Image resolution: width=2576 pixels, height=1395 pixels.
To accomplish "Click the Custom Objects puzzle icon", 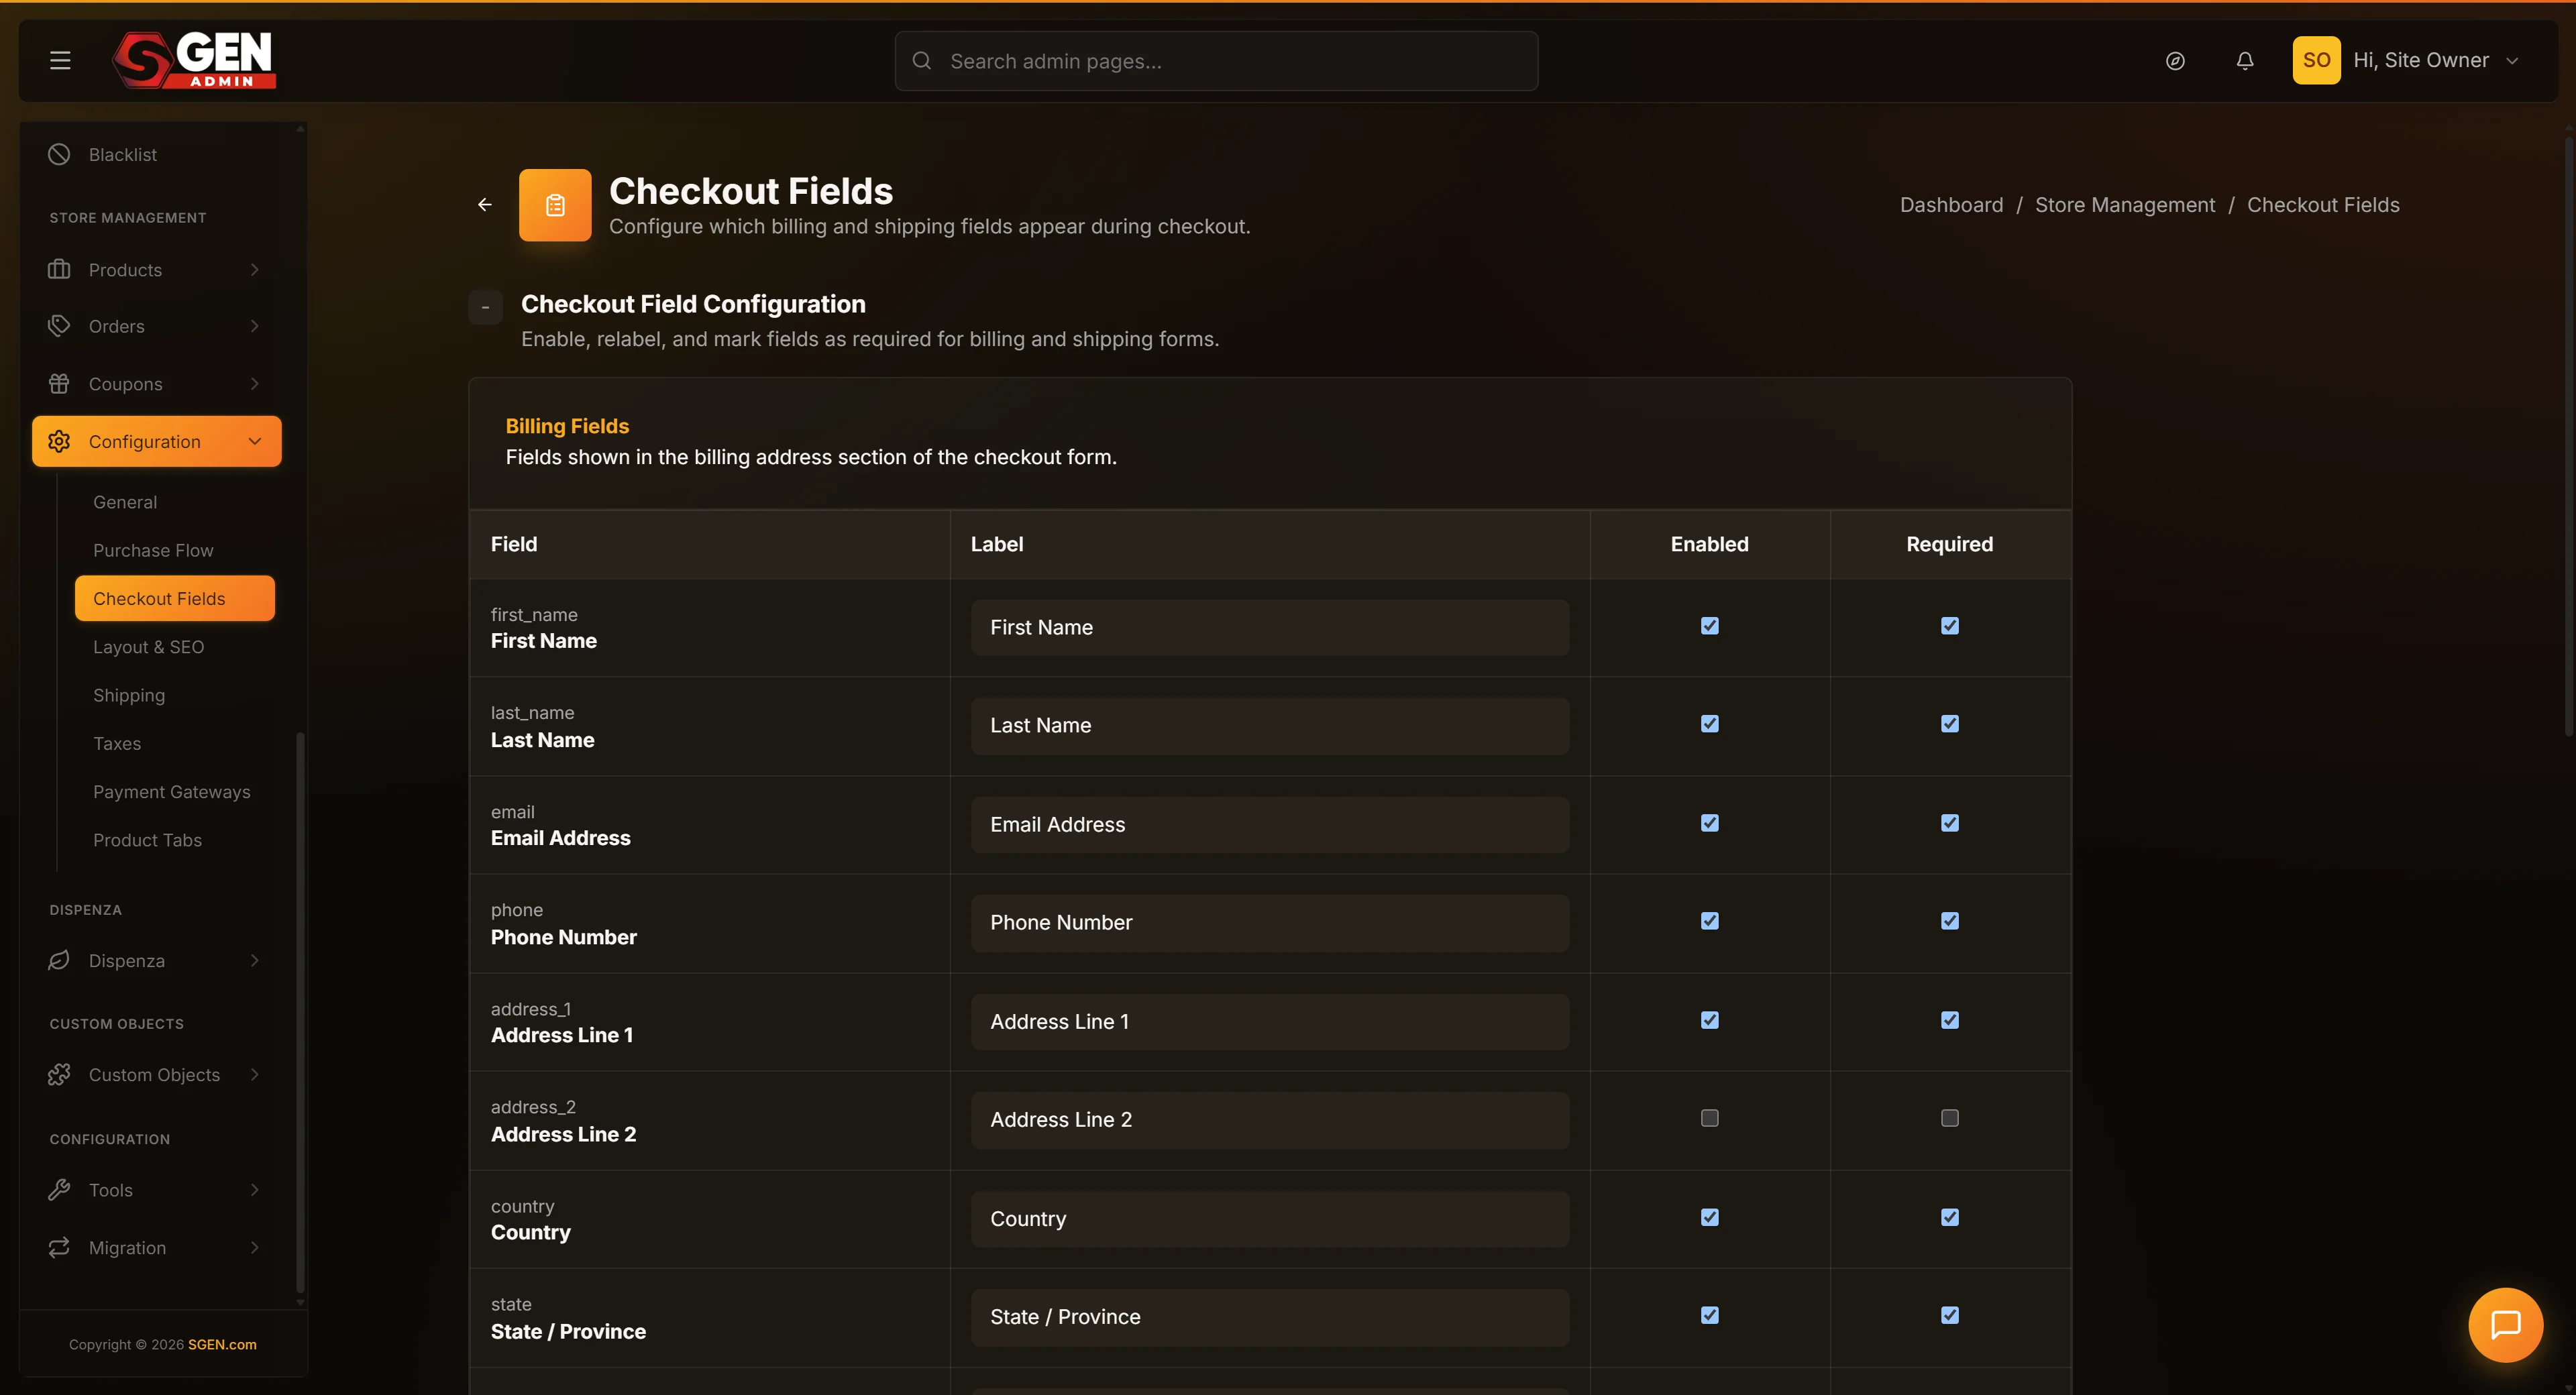I will (59, 1074).
